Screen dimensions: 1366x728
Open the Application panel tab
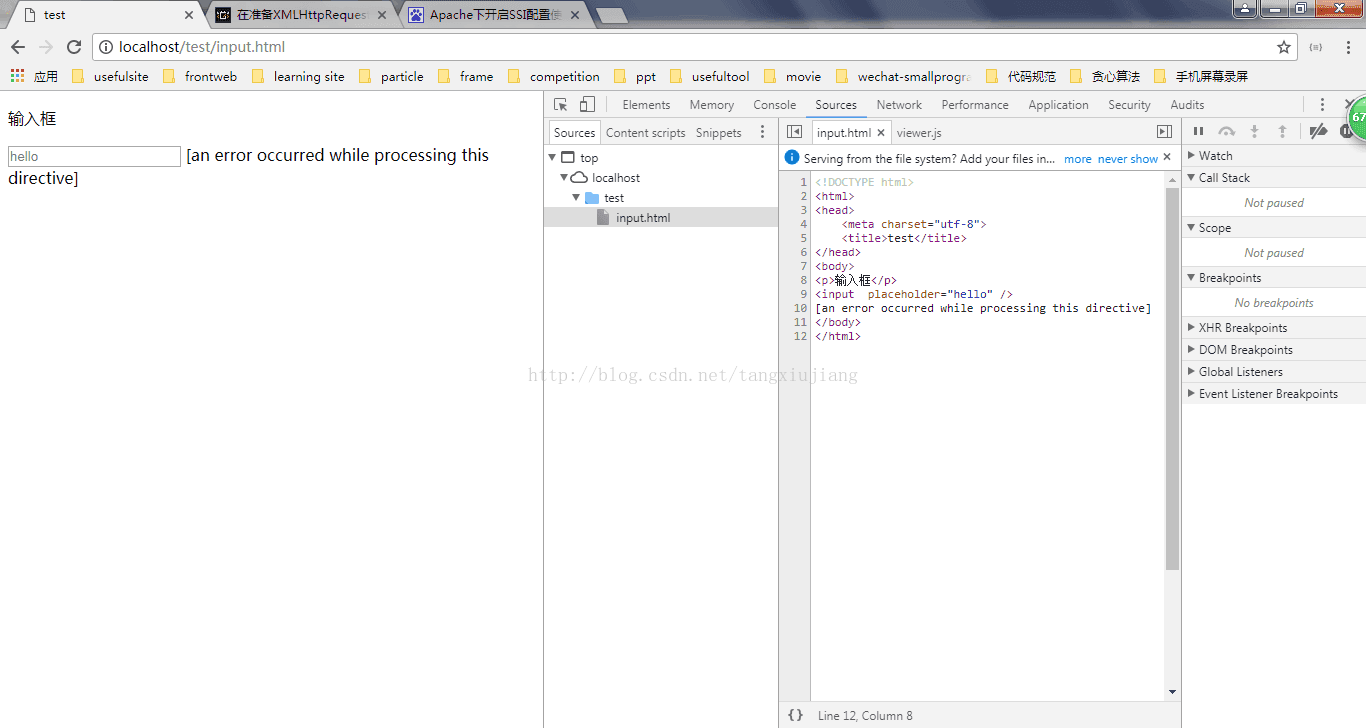[x=1058, y=104]
